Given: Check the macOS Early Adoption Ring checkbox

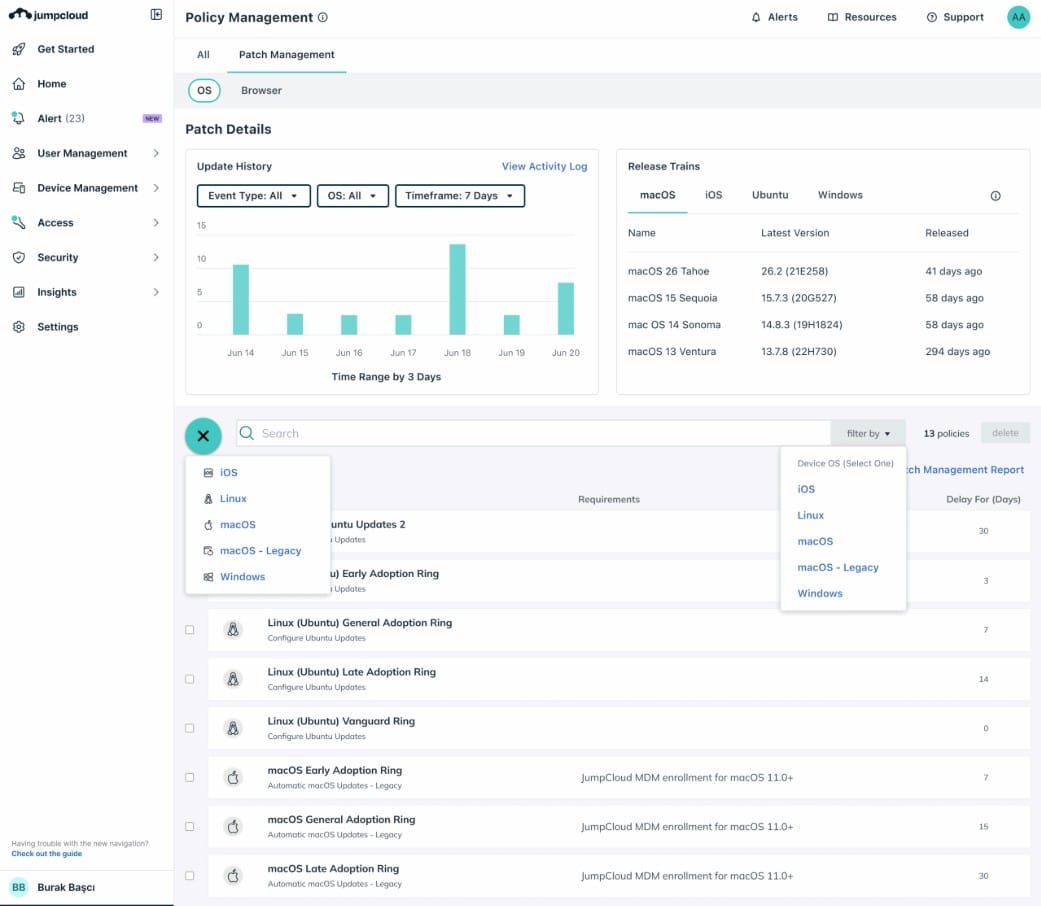Looking at the screenshot, I should [190, 777].
